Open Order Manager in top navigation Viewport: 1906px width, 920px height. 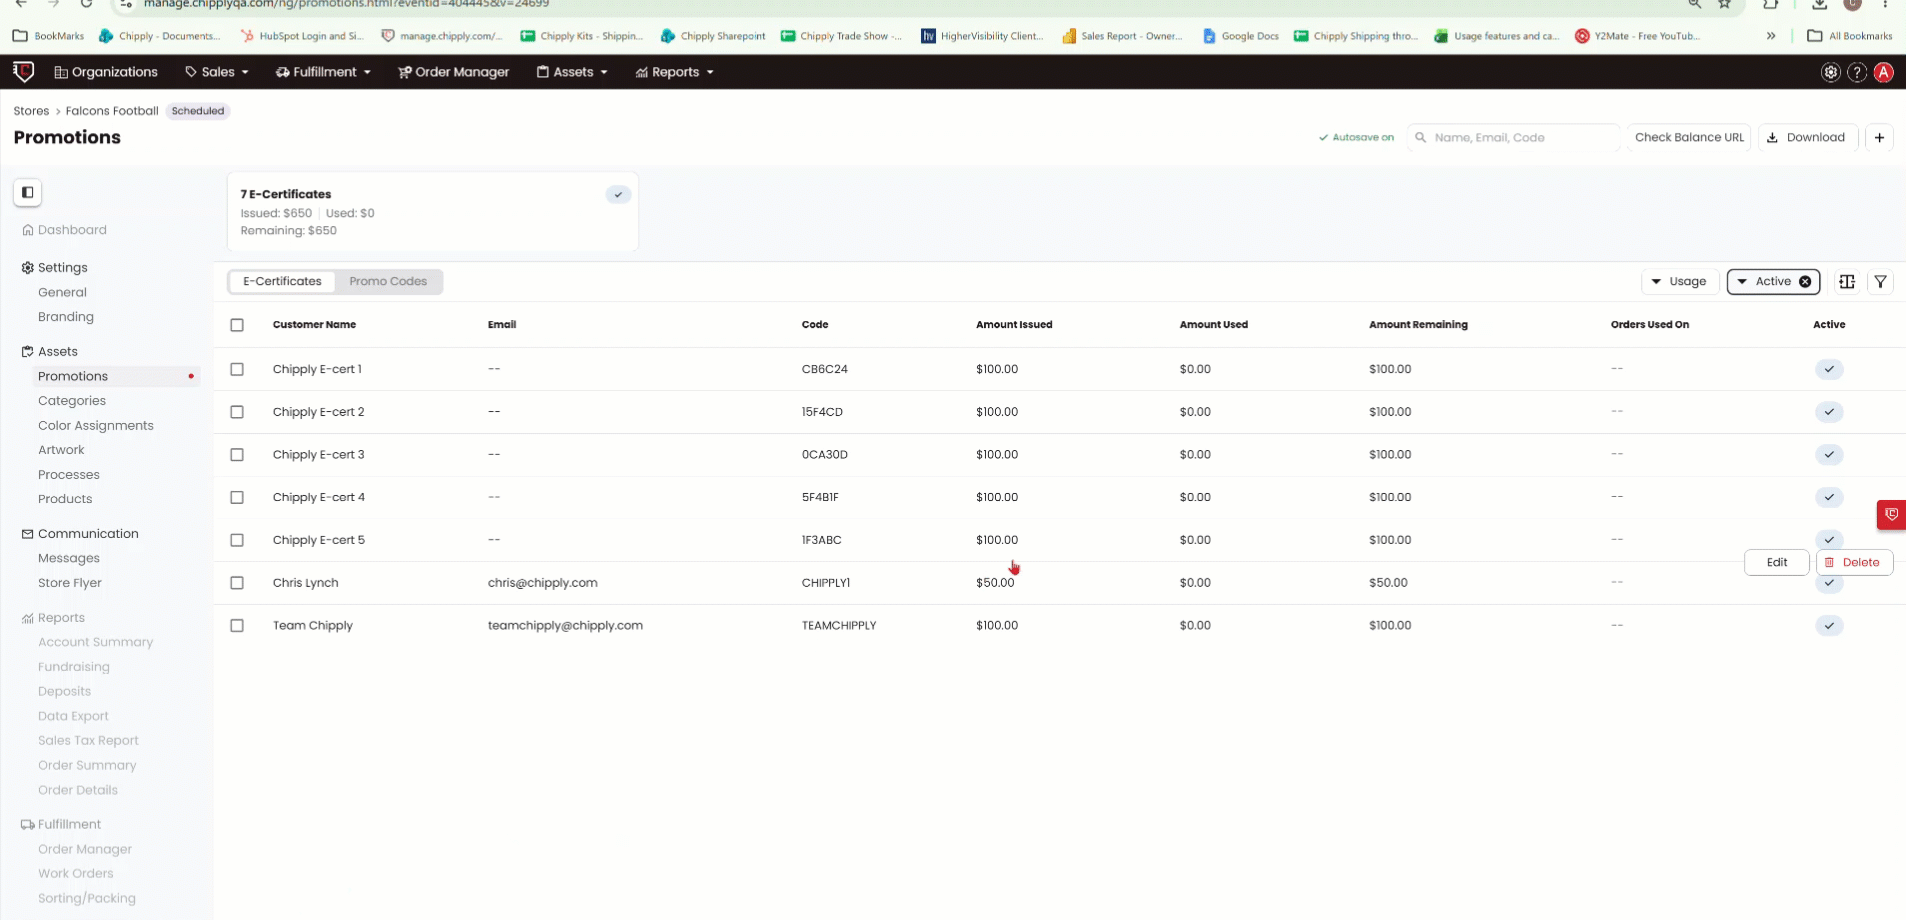click(x=454, y=72)
